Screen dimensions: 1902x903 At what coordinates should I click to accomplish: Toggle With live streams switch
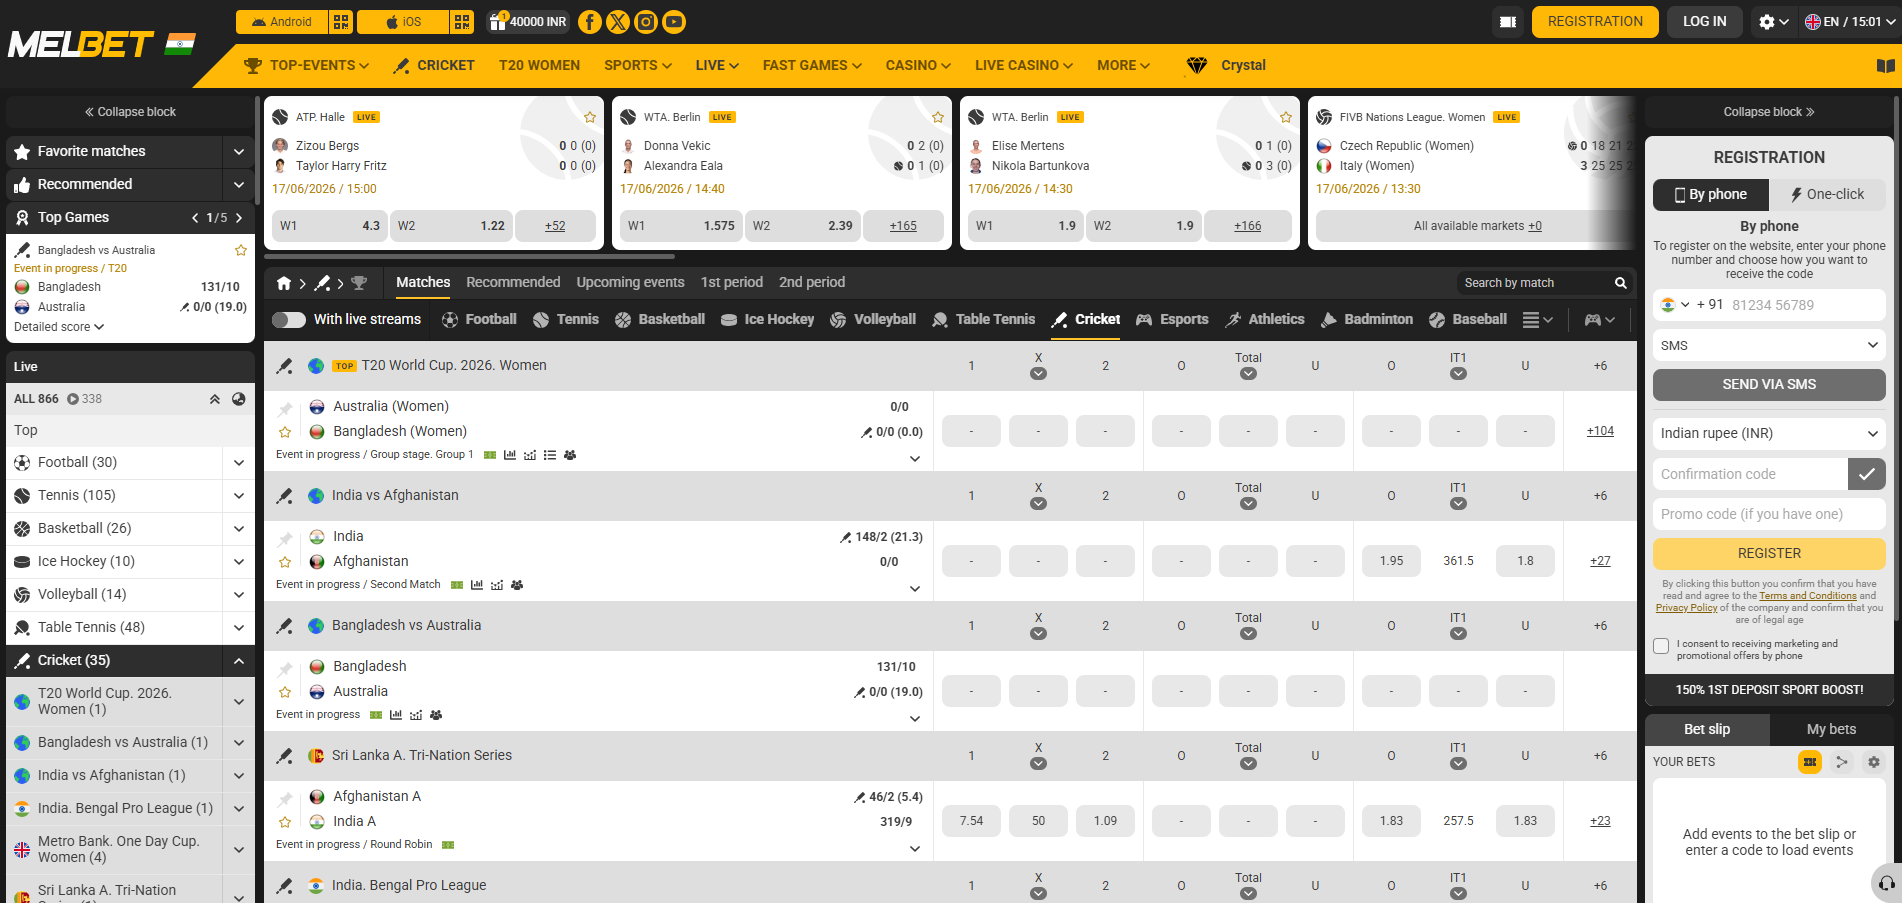coord(289,320)
